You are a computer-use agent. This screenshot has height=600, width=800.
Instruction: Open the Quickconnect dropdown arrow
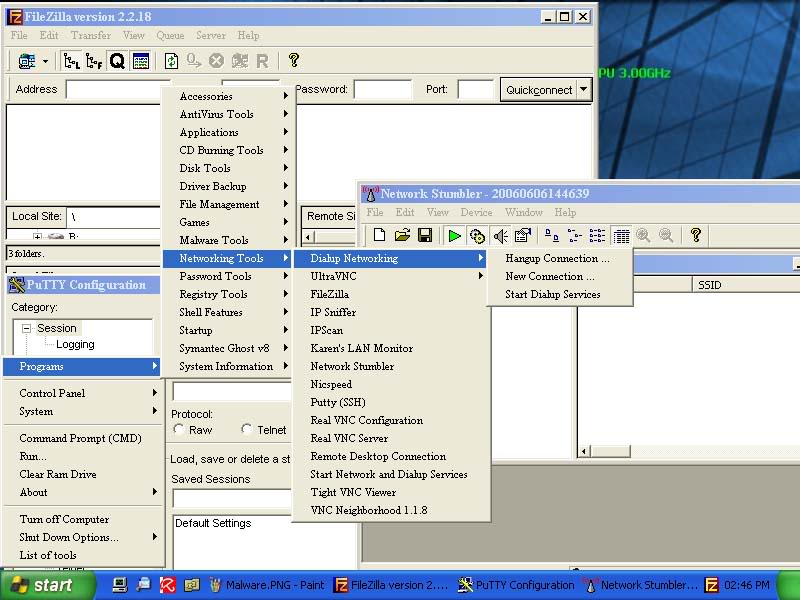click(584, 90)
